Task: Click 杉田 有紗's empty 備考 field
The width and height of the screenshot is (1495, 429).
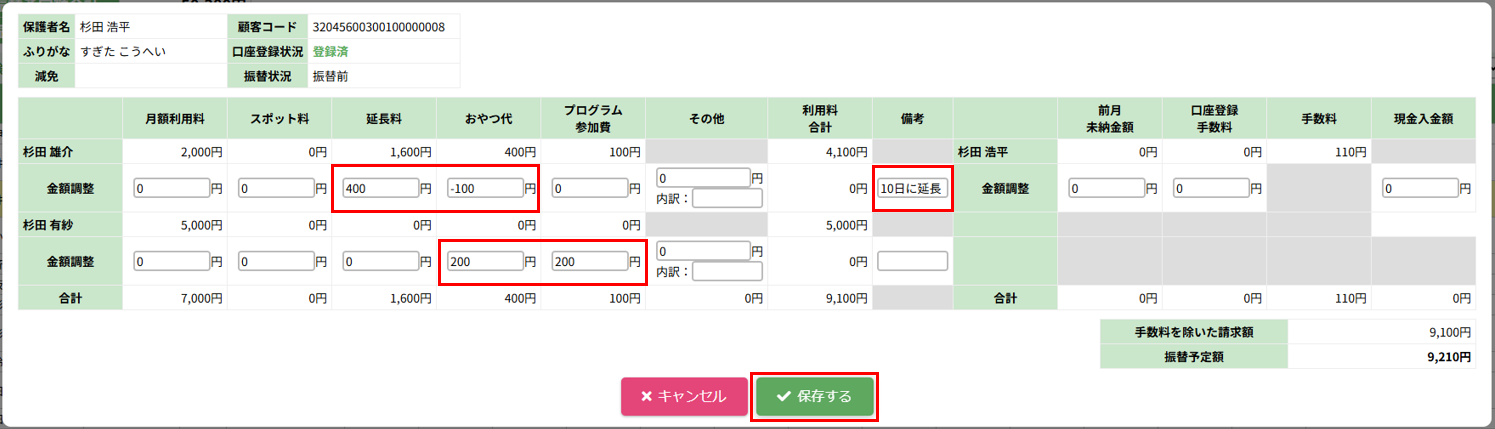Action: coord(912,261)
